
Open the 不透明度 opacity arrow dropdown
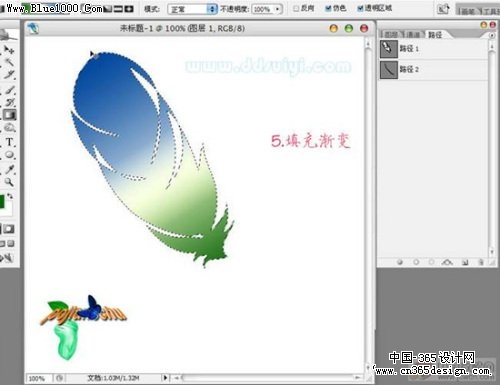(x=278, y=9)
